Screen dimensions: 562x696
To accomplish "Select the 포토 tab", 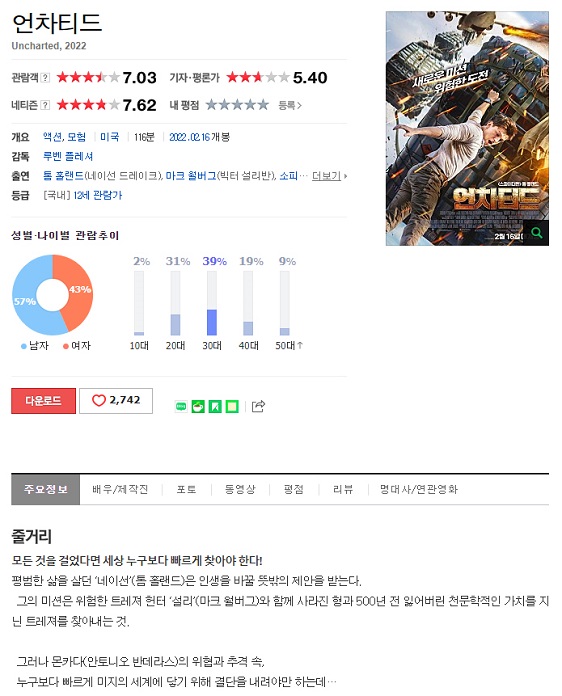I will pyautogui.click(x=186, y=490).
